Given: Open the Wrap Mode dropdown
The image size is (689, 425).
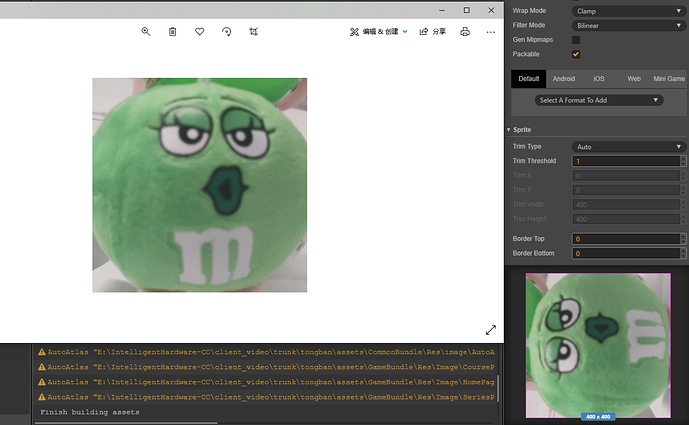Looking at the screenshot, I should click(x=629, y=11).
